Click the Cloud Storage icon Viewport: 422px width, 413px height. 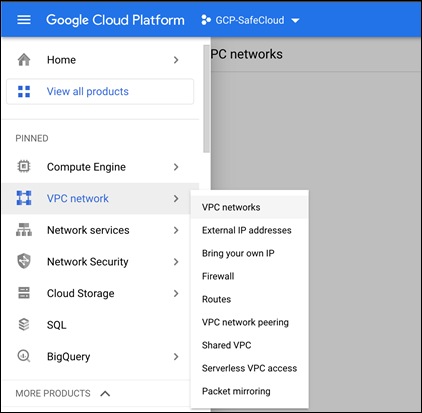click(x=24, y=293)
